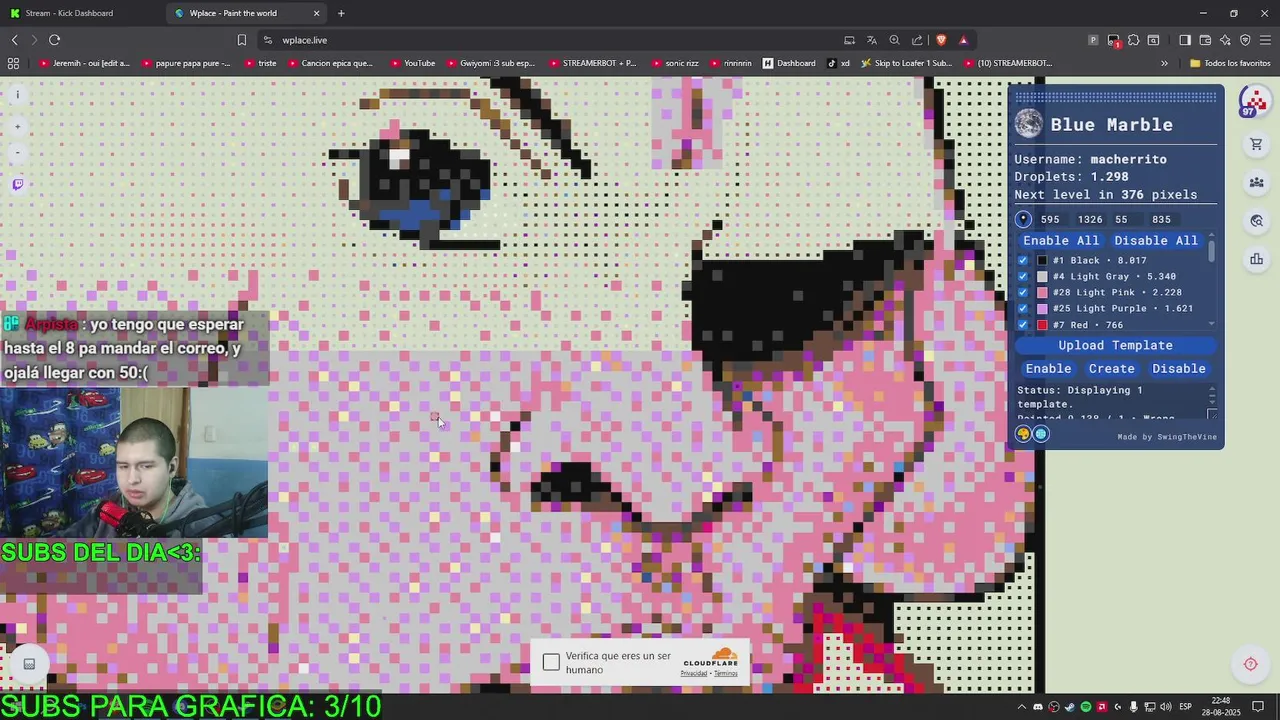Open the Brave VPN shield icon
1280x720 pixels.
(1245, 40)
